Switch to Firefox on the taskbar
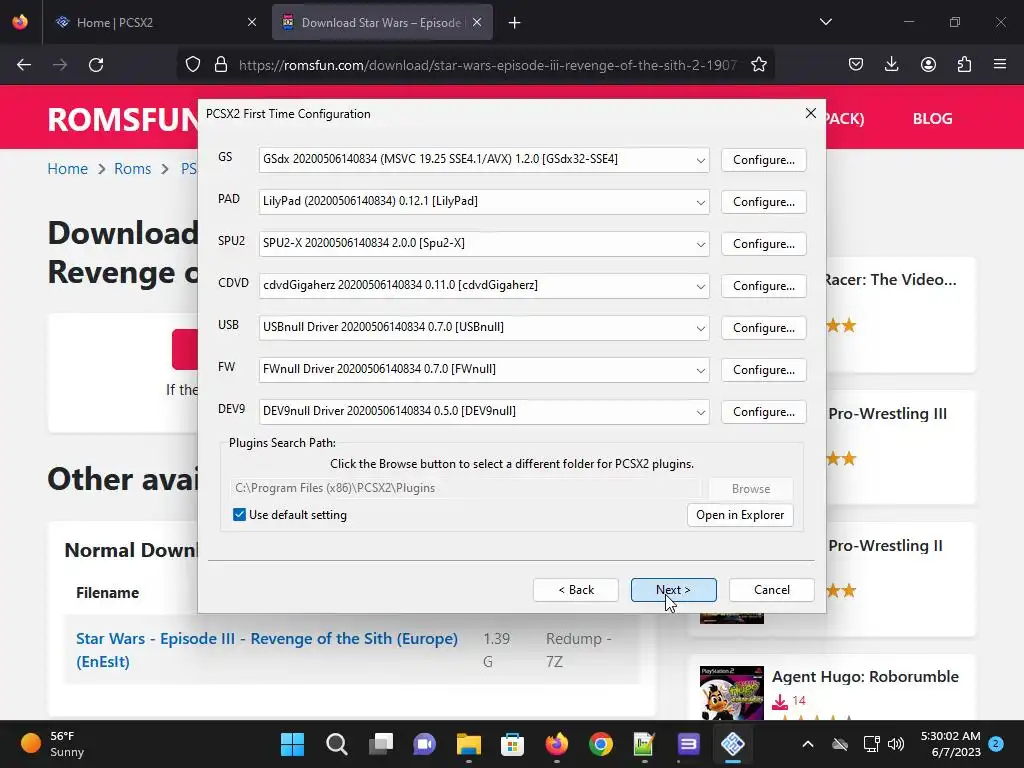1024x768 pixels. [556, 744]
